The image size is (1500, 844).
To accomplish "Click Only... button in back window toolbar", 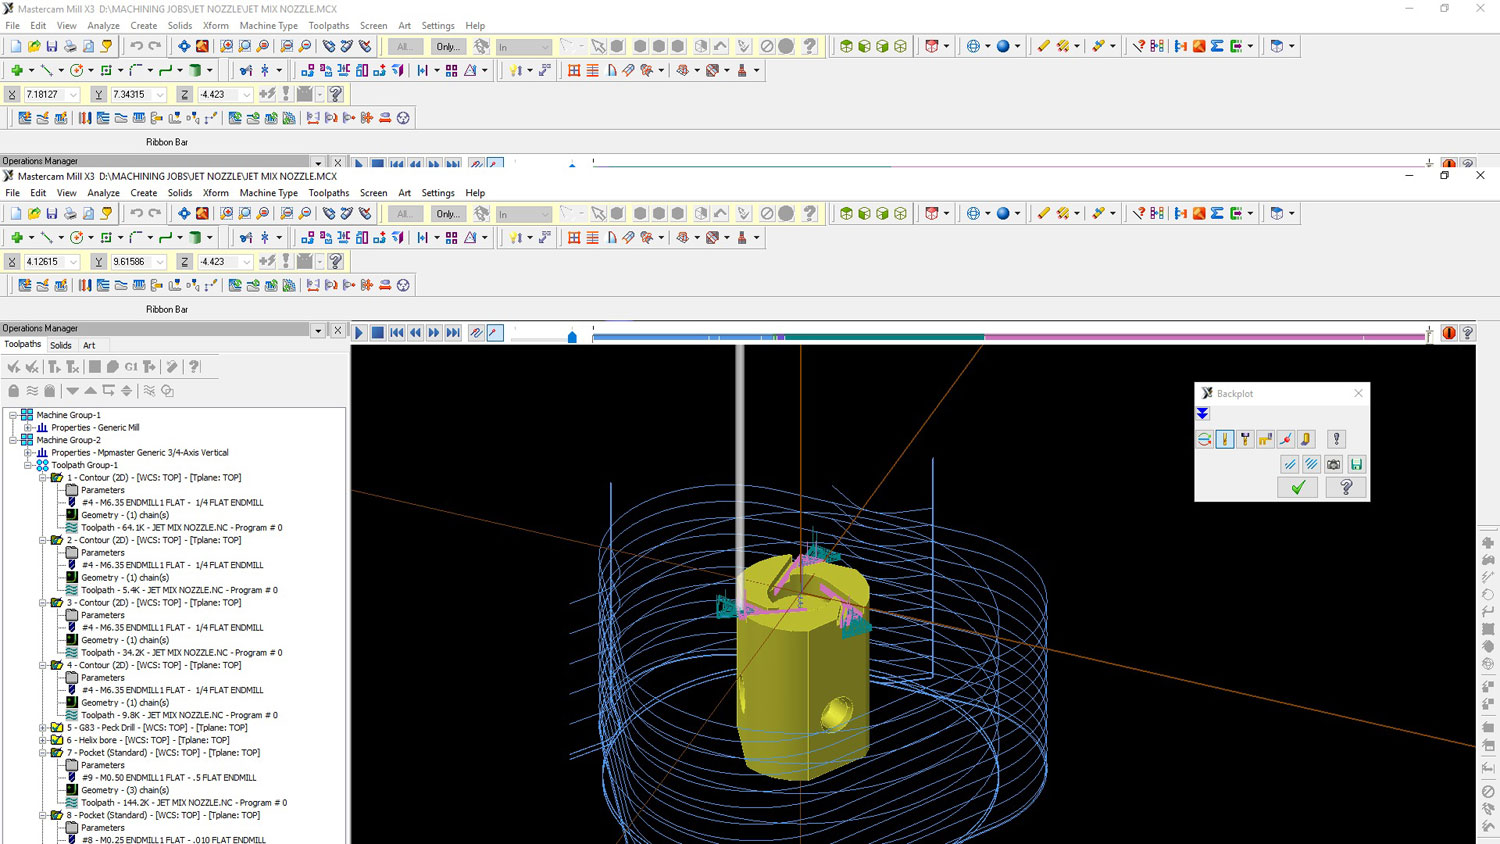I will point(448,46).
